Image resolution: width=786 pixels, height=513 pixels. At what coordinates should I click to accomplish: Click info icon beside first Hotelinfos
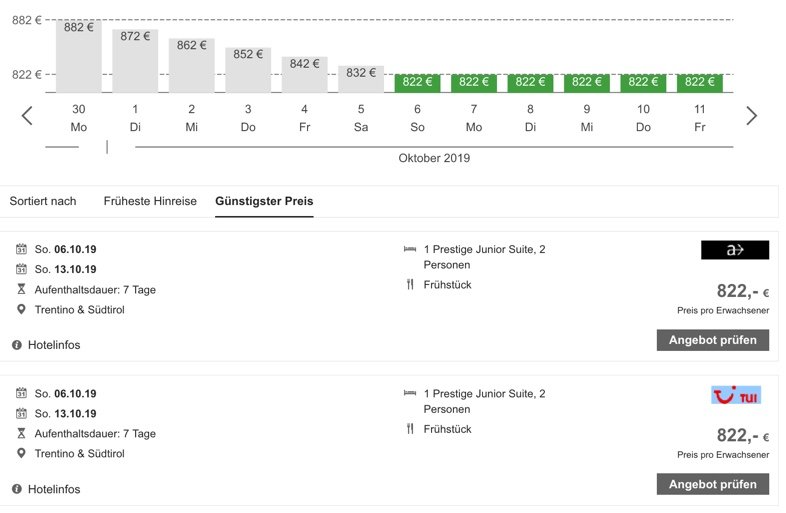click(17, 345)
